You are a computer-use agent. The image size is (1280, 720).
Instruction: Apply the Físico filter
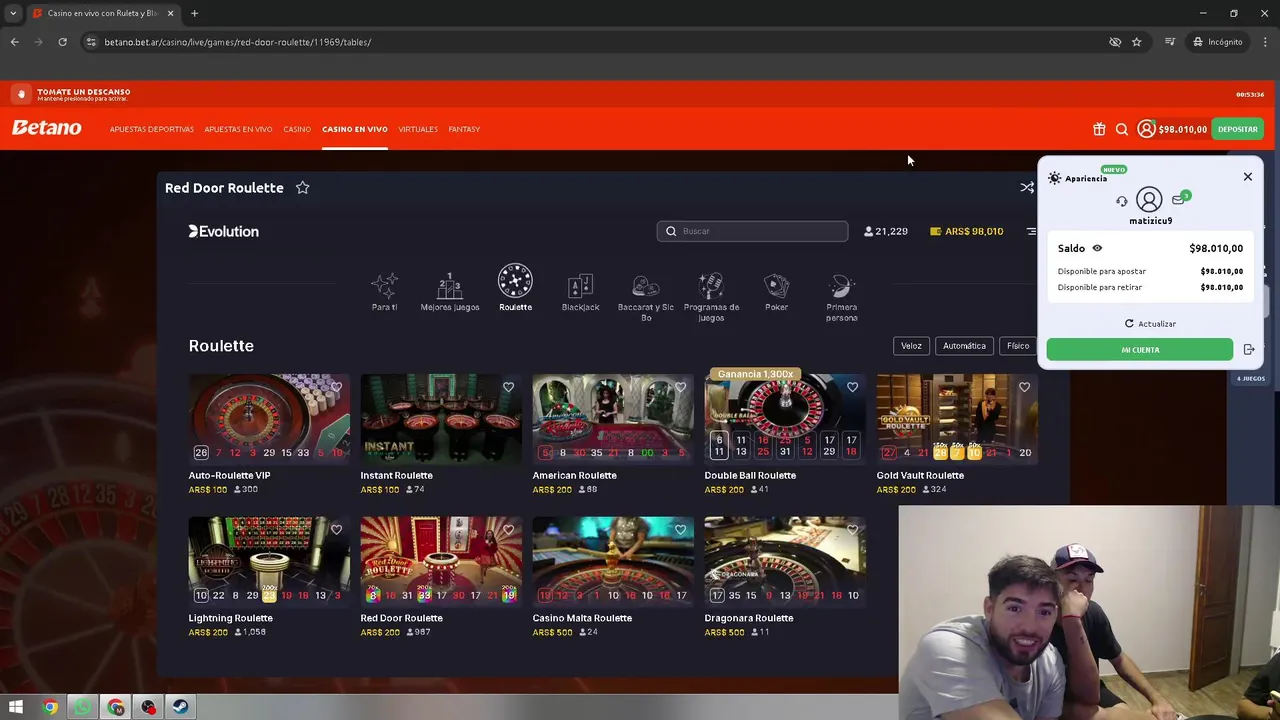click(x=1018, y=346)
